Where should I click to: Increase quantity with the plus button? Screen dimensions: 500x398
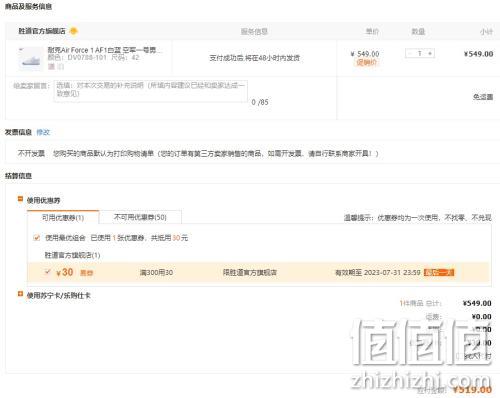(430, 53)
